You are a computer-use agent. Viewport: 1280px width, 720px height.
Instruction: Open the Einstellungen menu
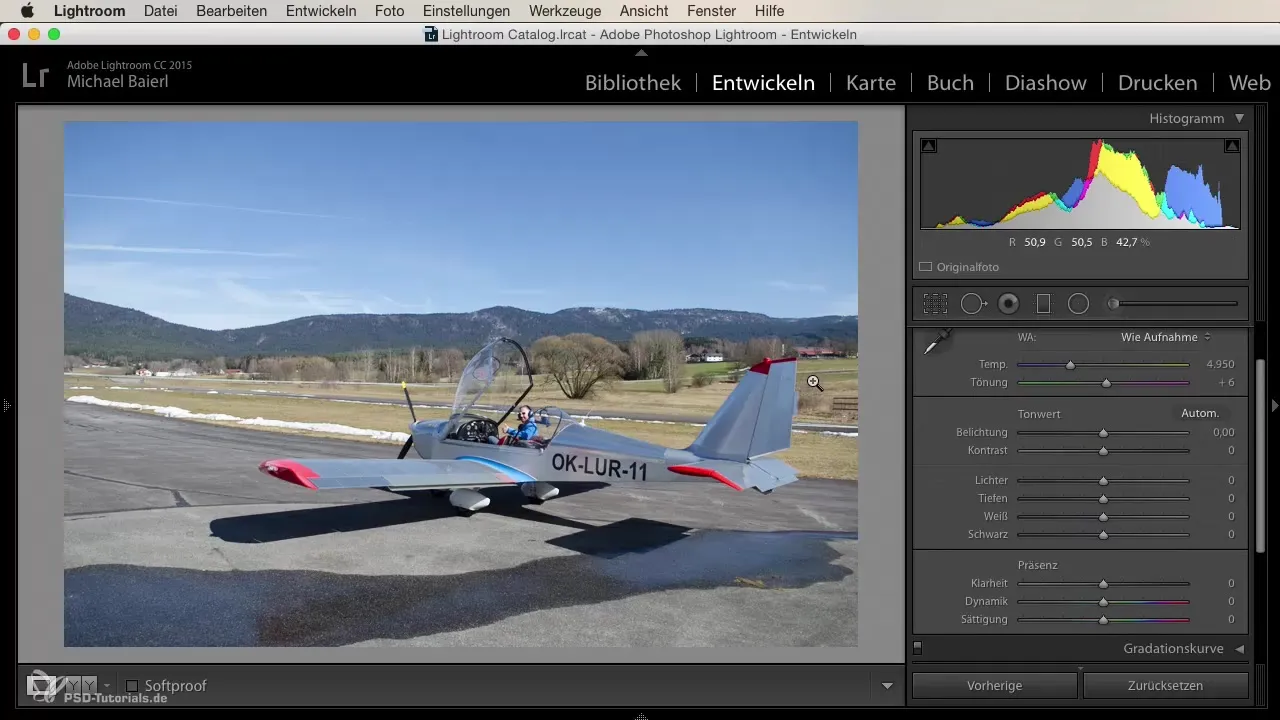tap(466, 11)
